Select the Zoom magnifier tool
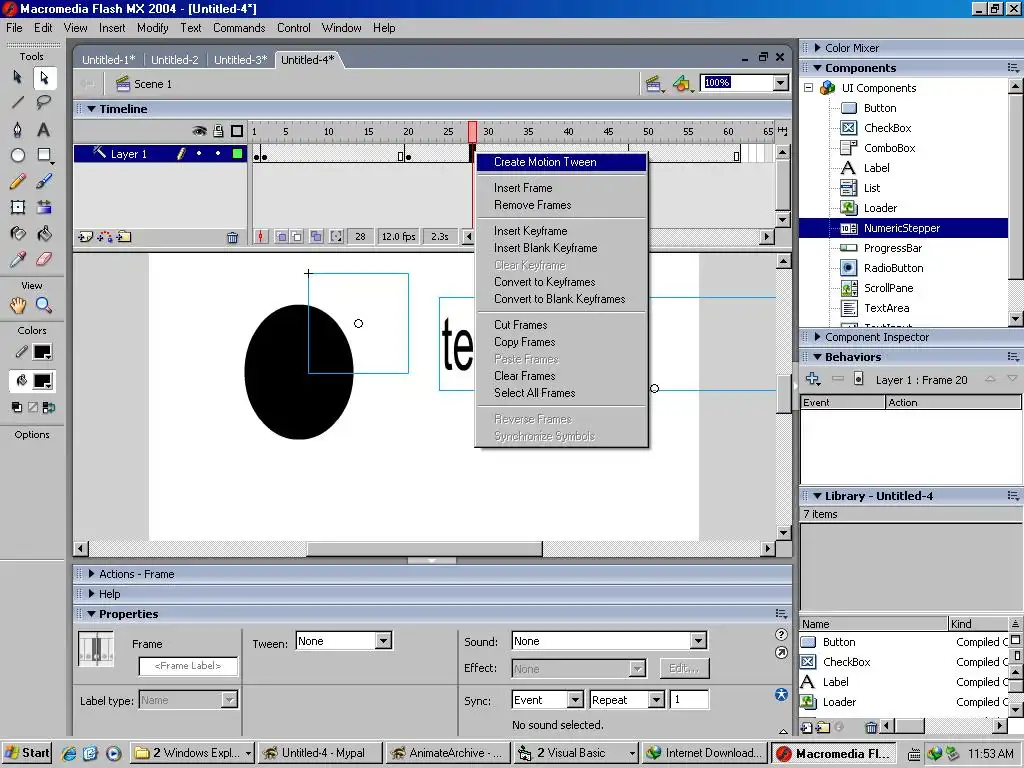The height and width of the screenshot is (768, 1024). pyautogui.click(x=44, y=305)
